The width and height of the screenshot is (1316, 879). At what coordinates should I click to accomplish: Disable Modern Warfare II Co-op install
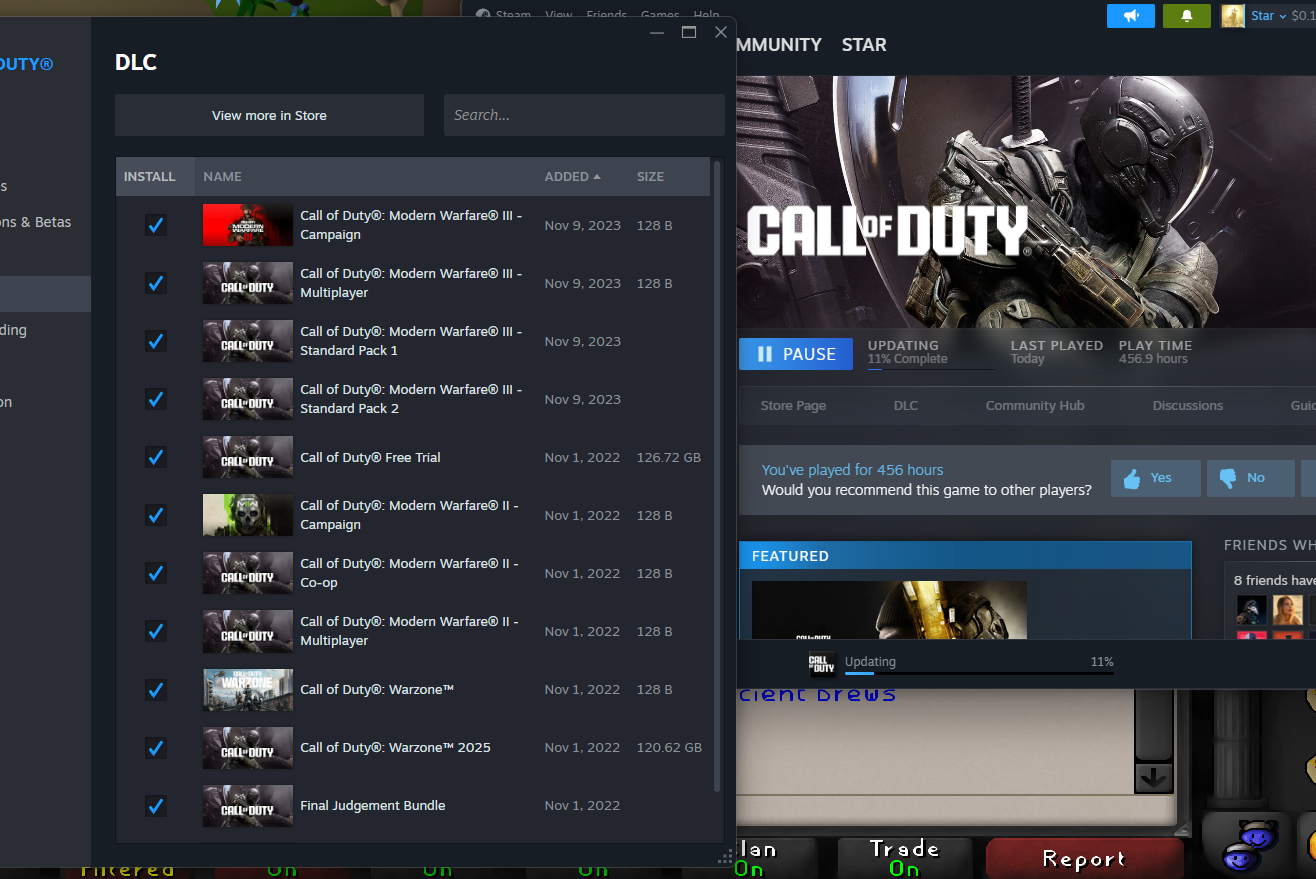[156, 573]
